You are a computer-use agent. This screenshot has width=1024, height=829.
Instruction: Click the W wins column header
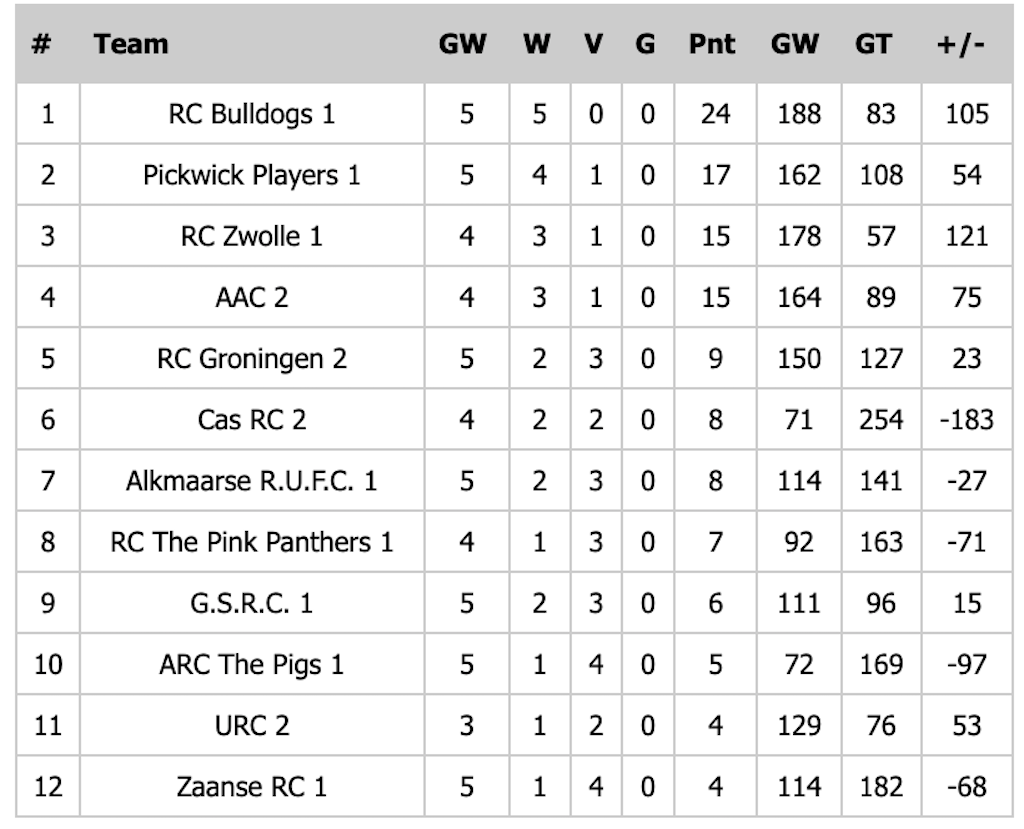tap(537, 44)
